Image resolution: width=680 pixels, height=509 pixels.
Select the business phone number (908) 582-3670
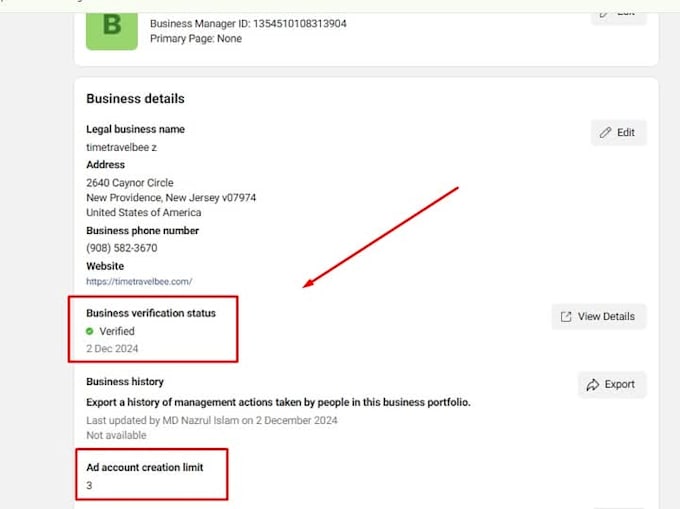pos(121,248)
